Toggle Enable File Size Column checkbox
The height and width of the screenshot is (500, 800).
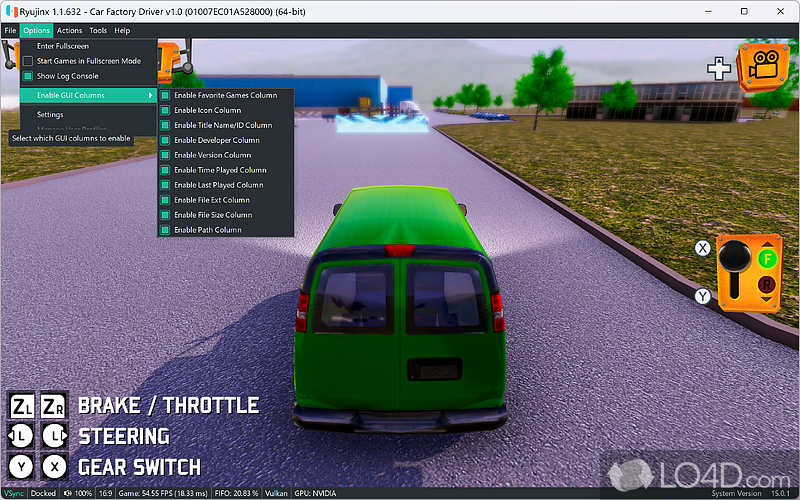pos(165,215)
